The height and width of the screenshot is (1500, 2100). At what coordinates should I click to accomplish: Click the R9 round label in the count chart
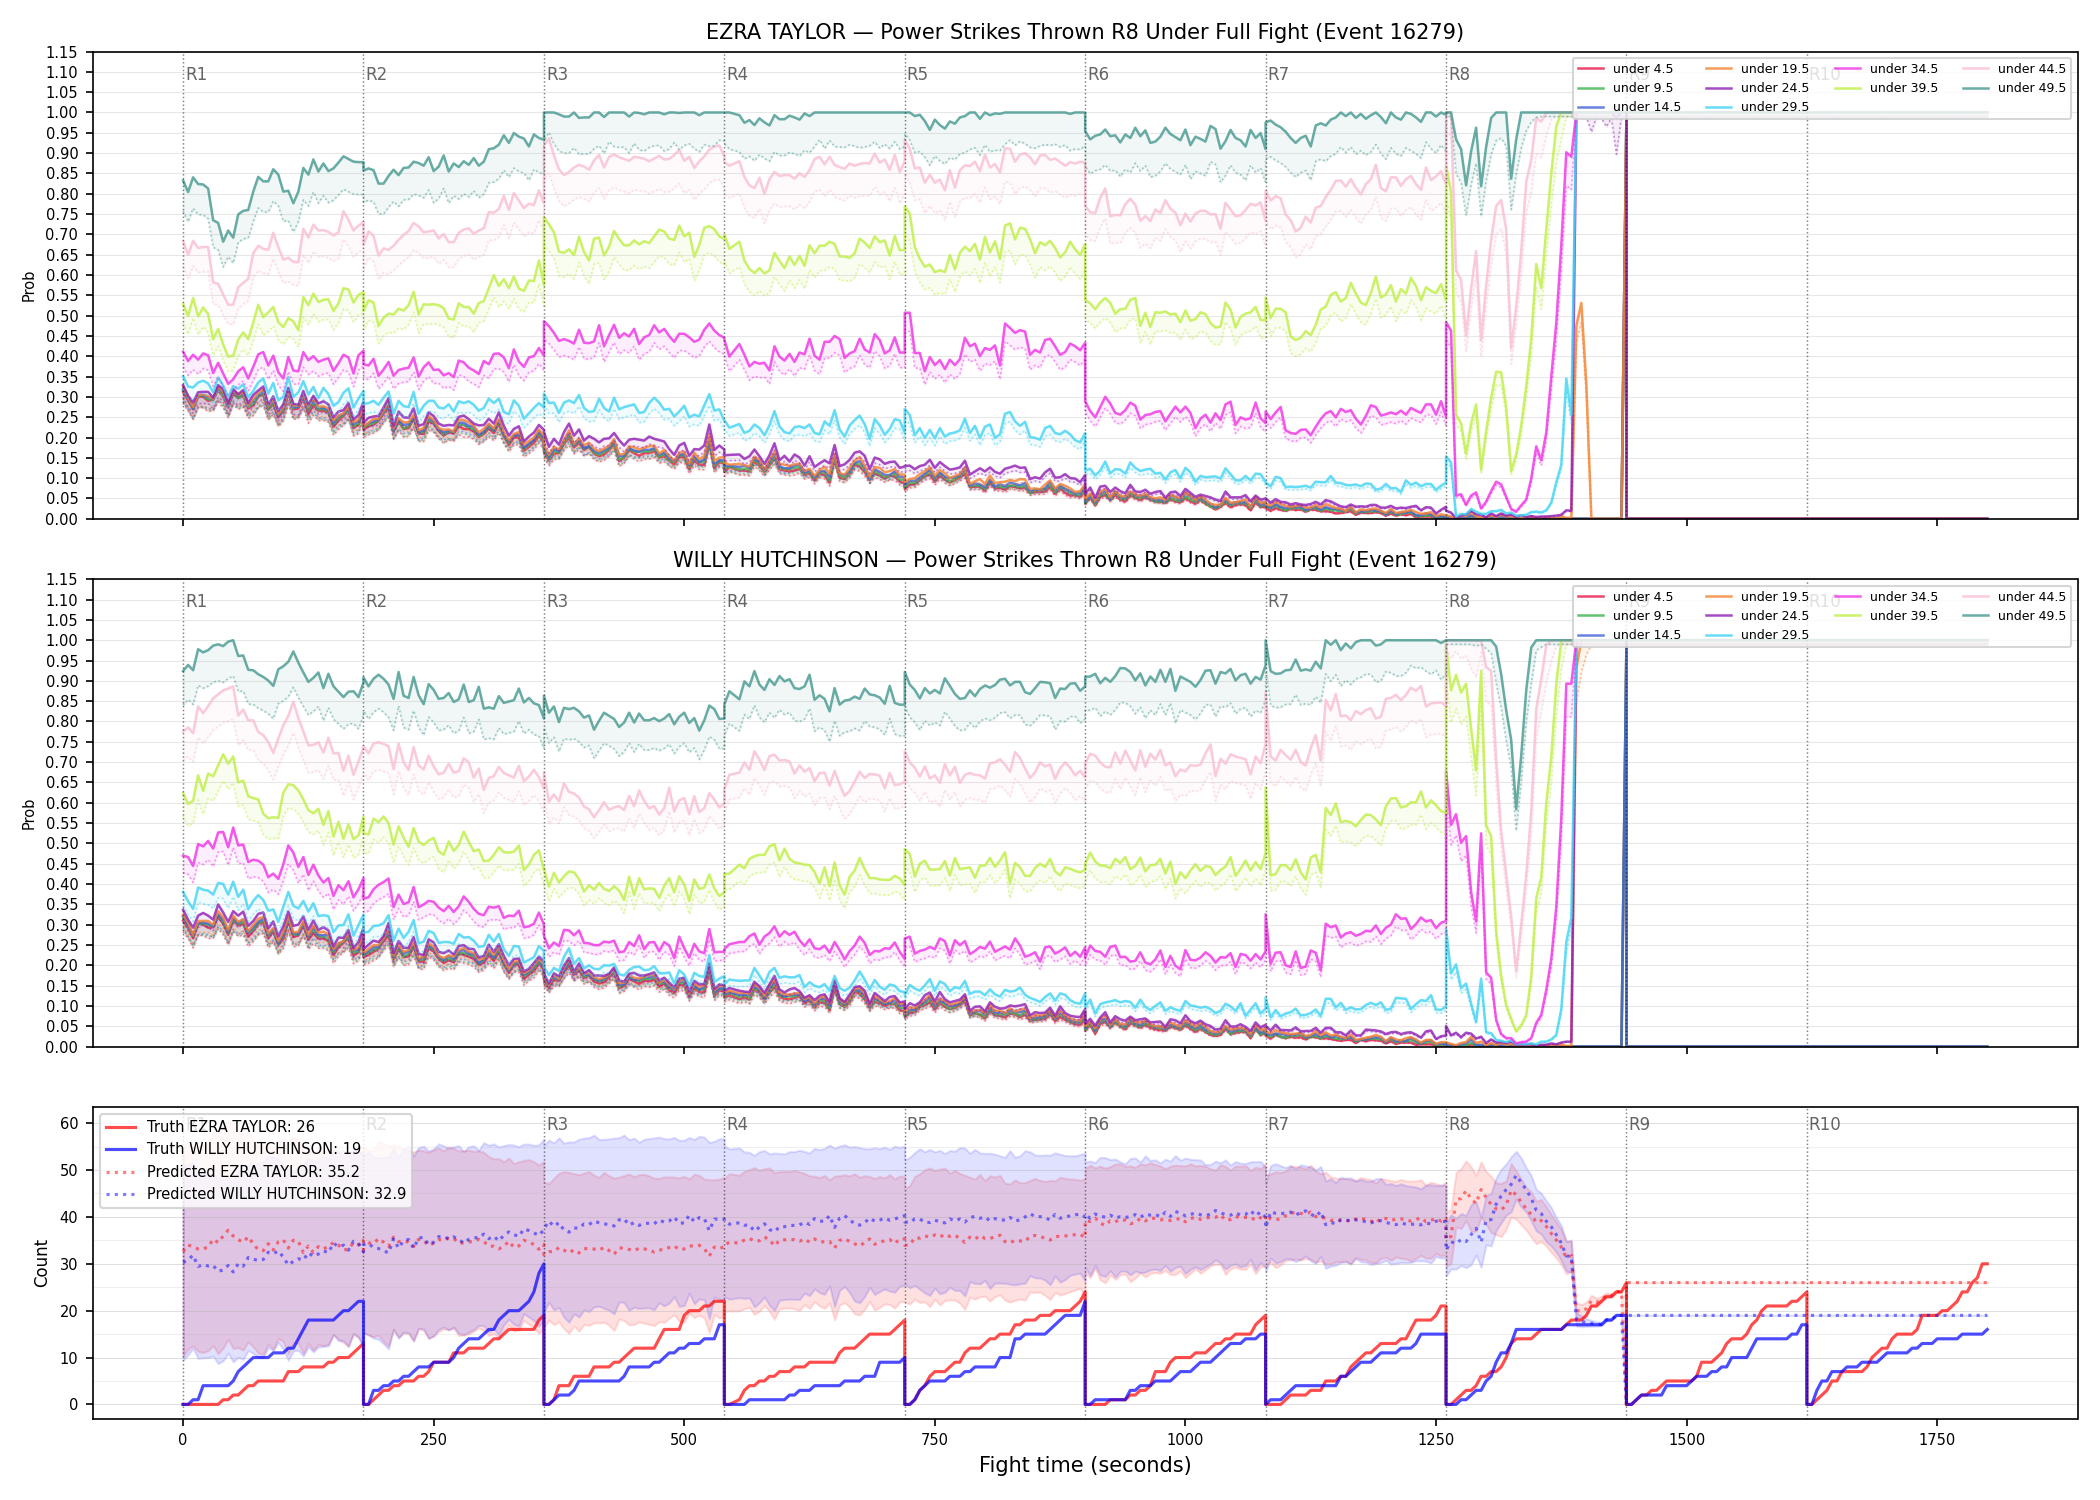[x=1639, y=1124]
